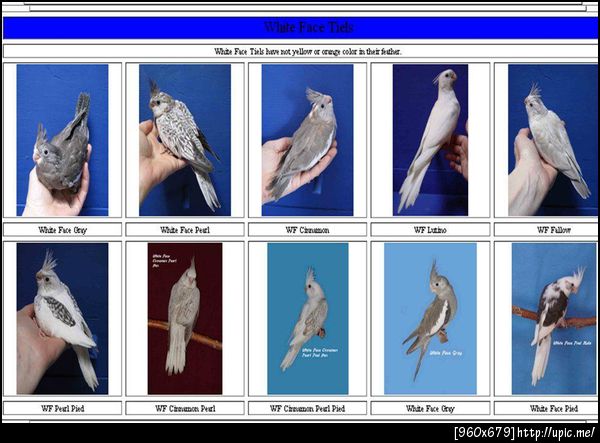
Task: Select the 'White Face Pearl' caption
Action: 185,230
